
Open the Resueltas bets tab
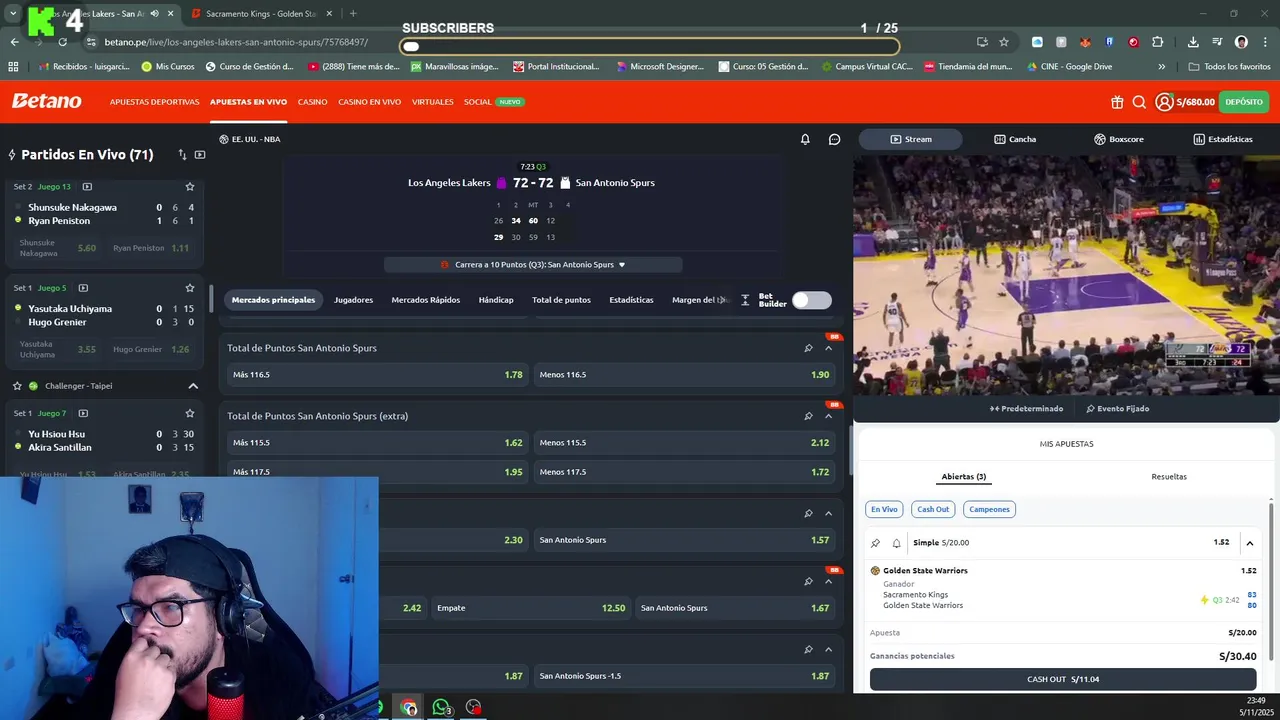(x=1169, y=477)
